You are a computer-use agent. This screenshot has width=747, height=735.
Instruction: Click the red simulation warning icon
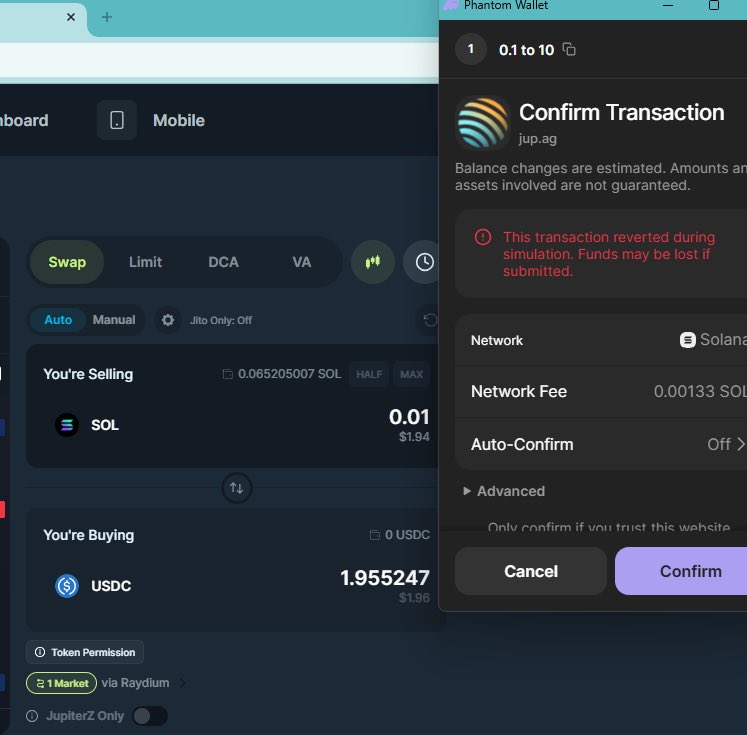[483, 237]
